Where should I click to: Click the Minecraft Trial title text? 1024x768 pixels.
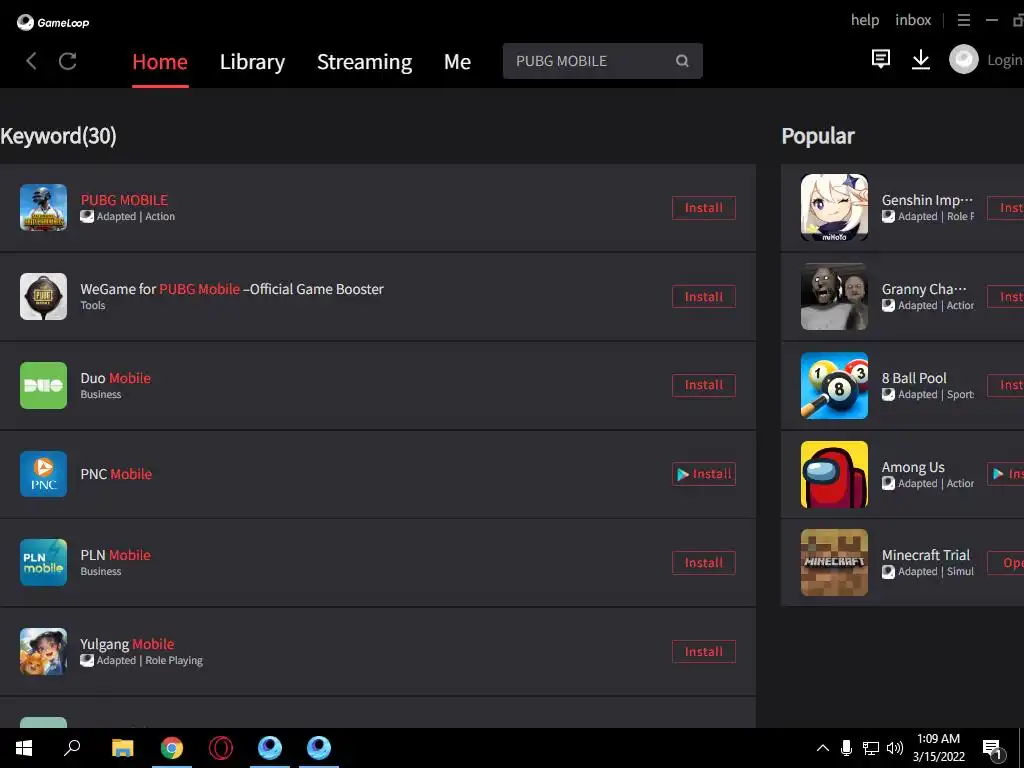[x=925, y=555]
